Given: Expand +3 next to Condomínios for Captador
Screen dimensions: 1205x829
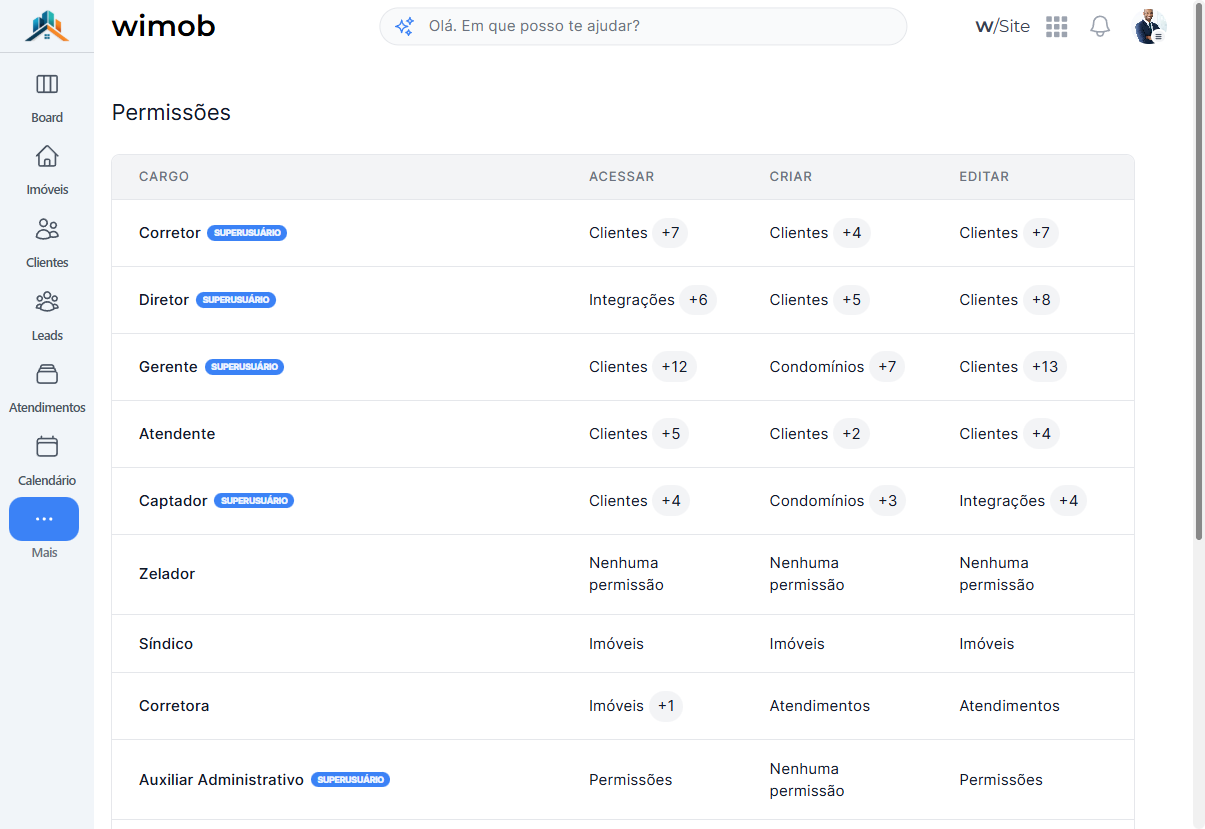Looking at the screenshot, I should point(888,501).
